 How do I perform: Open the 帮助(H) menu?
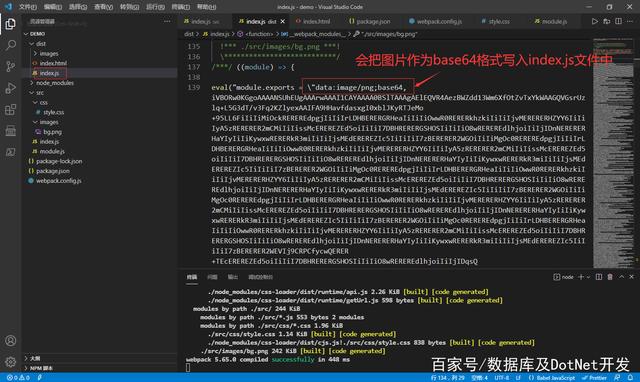click(x=207, y=7)
